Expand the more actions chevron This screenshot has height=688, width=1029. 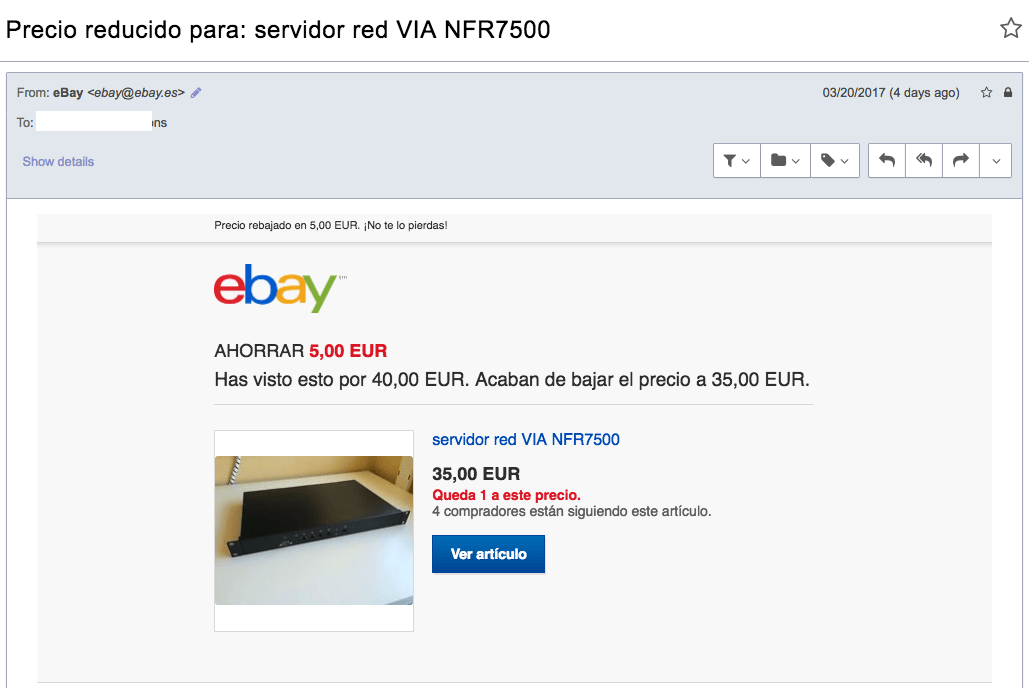(x=996, y=160)
